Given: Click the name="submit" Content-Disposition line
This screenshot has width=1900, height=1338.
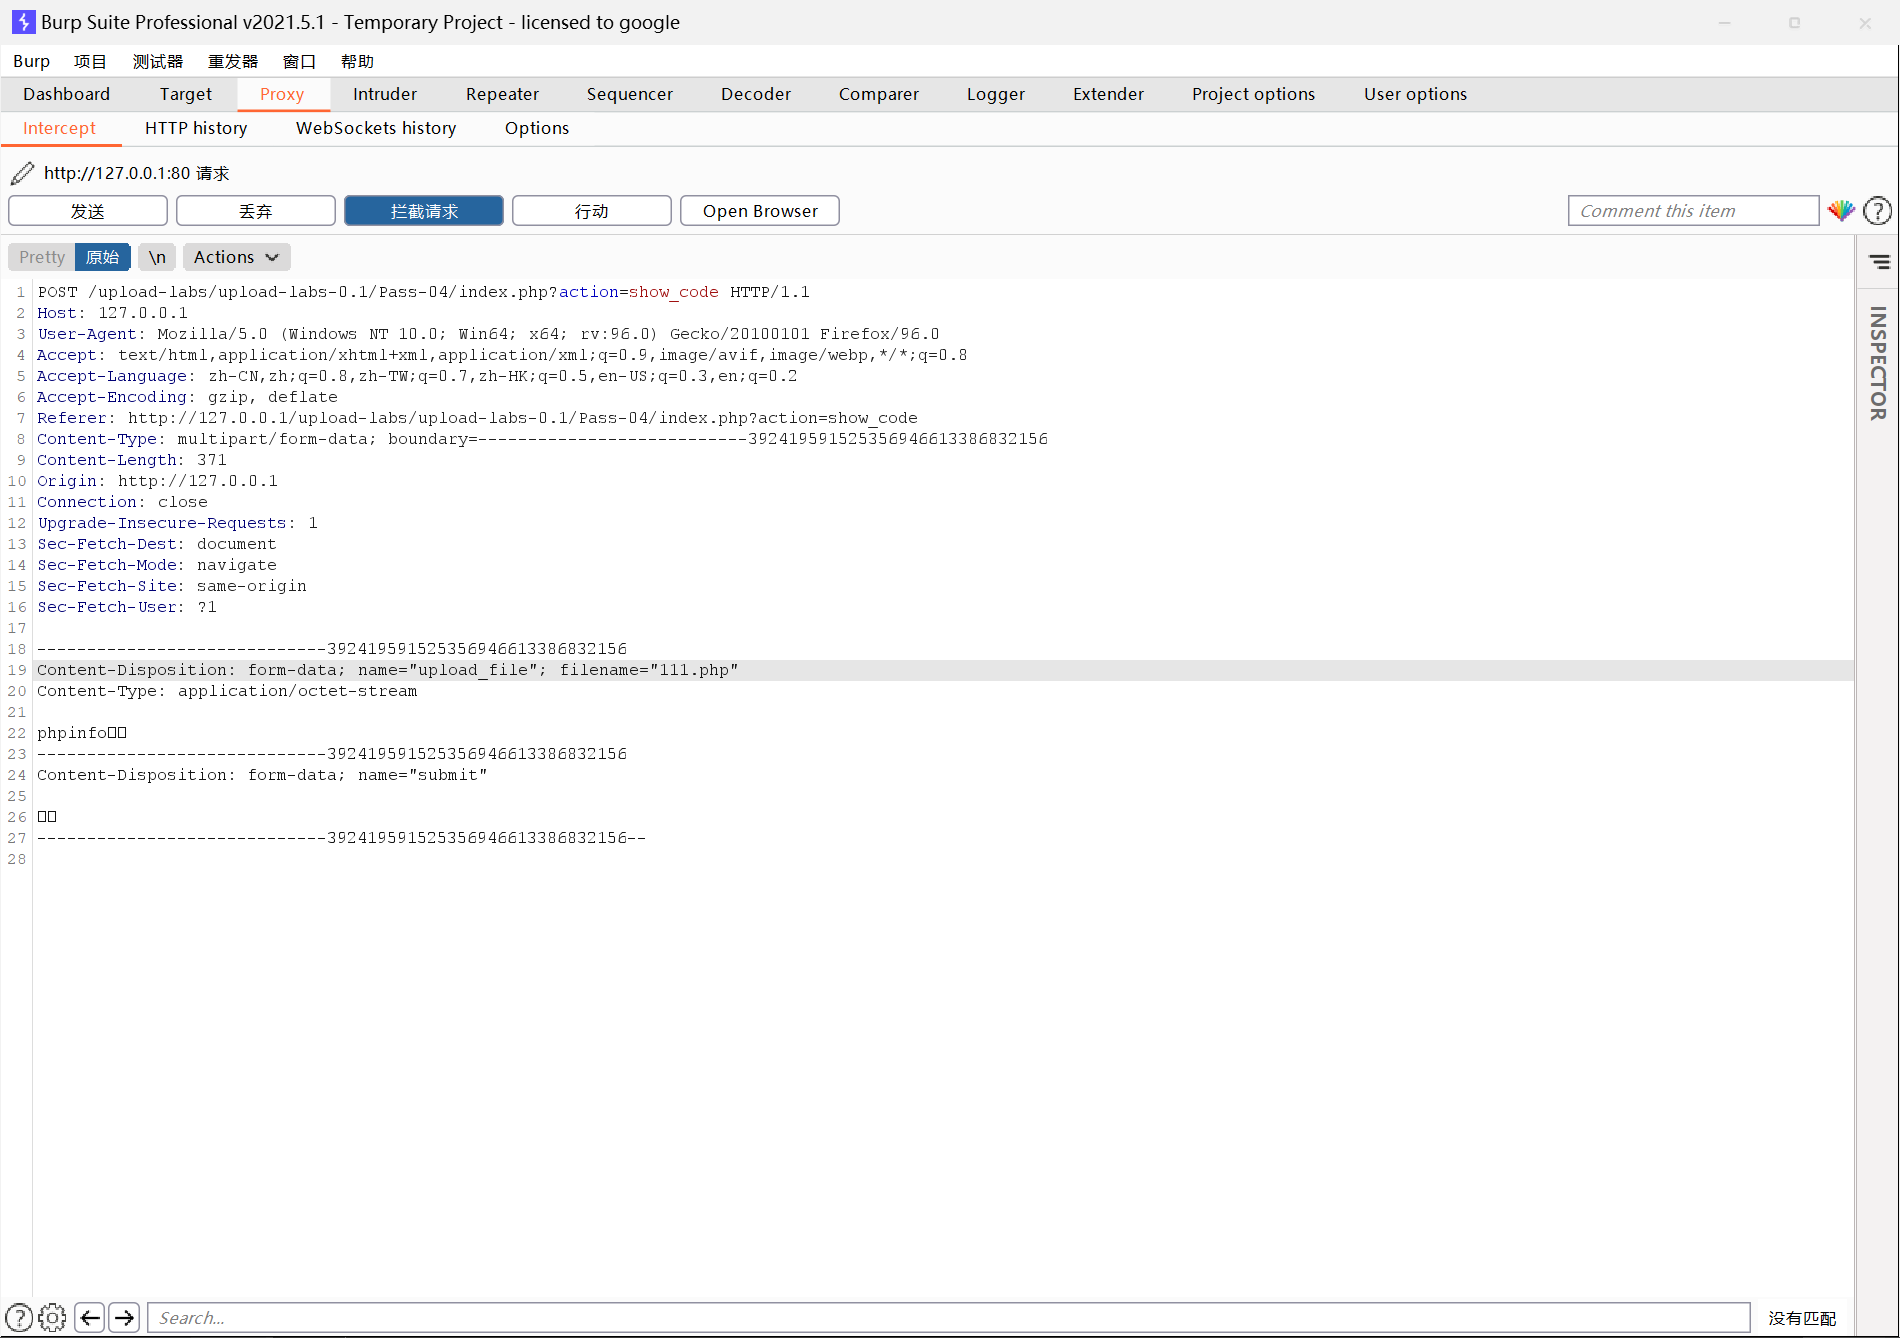Looking at the screenshot, I should pyautogui.click(x=262, y=775).
